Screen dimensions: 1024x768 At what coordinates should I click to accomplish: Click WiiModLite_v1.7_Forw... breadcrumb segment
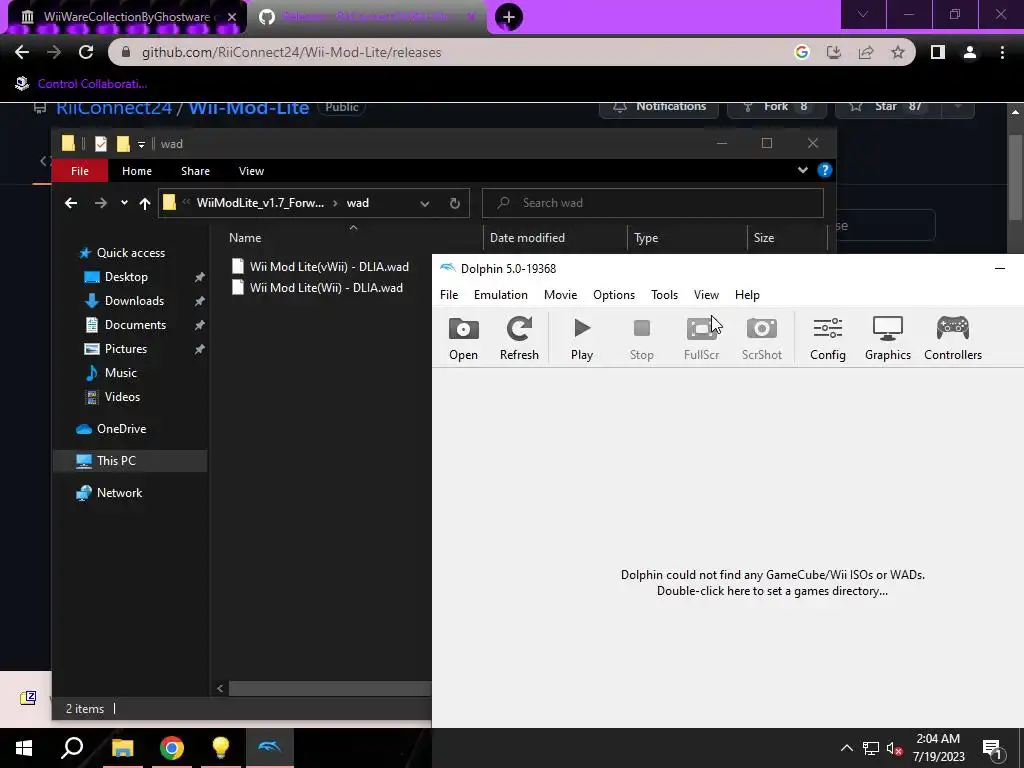click(x=260, y=203)
